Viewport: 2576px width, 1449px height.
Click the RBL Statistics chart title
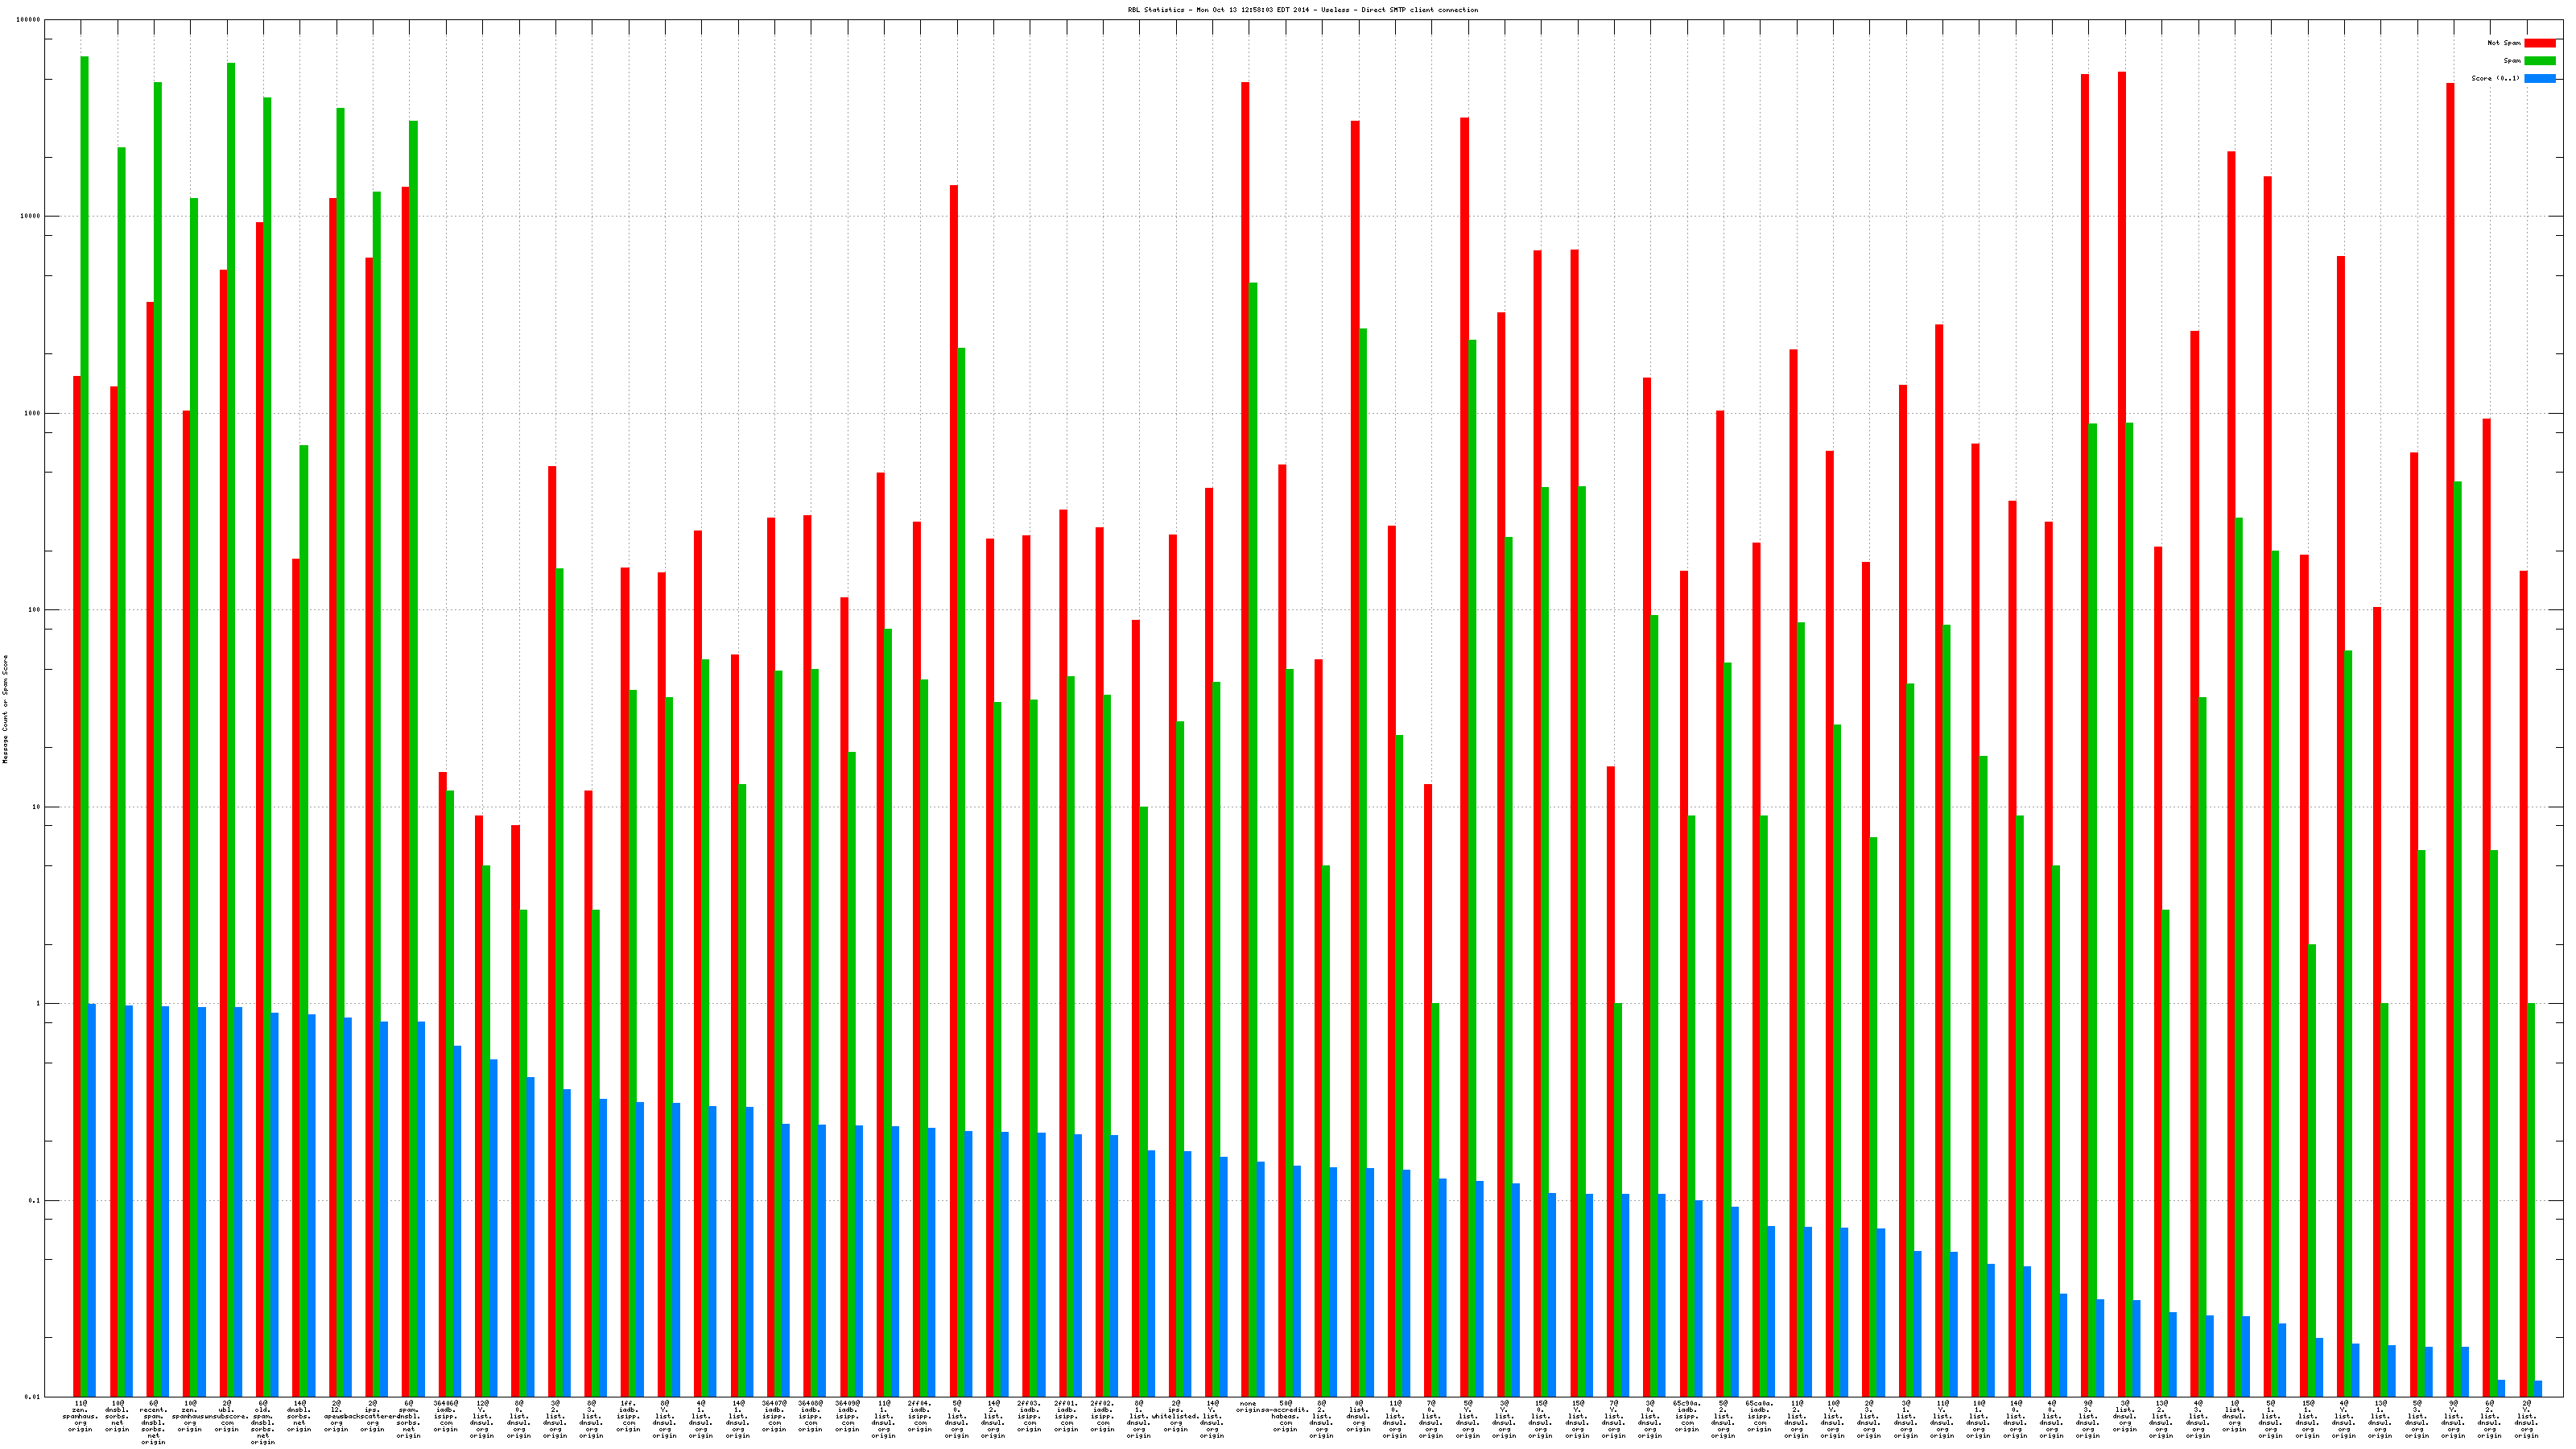[1302, 10]
